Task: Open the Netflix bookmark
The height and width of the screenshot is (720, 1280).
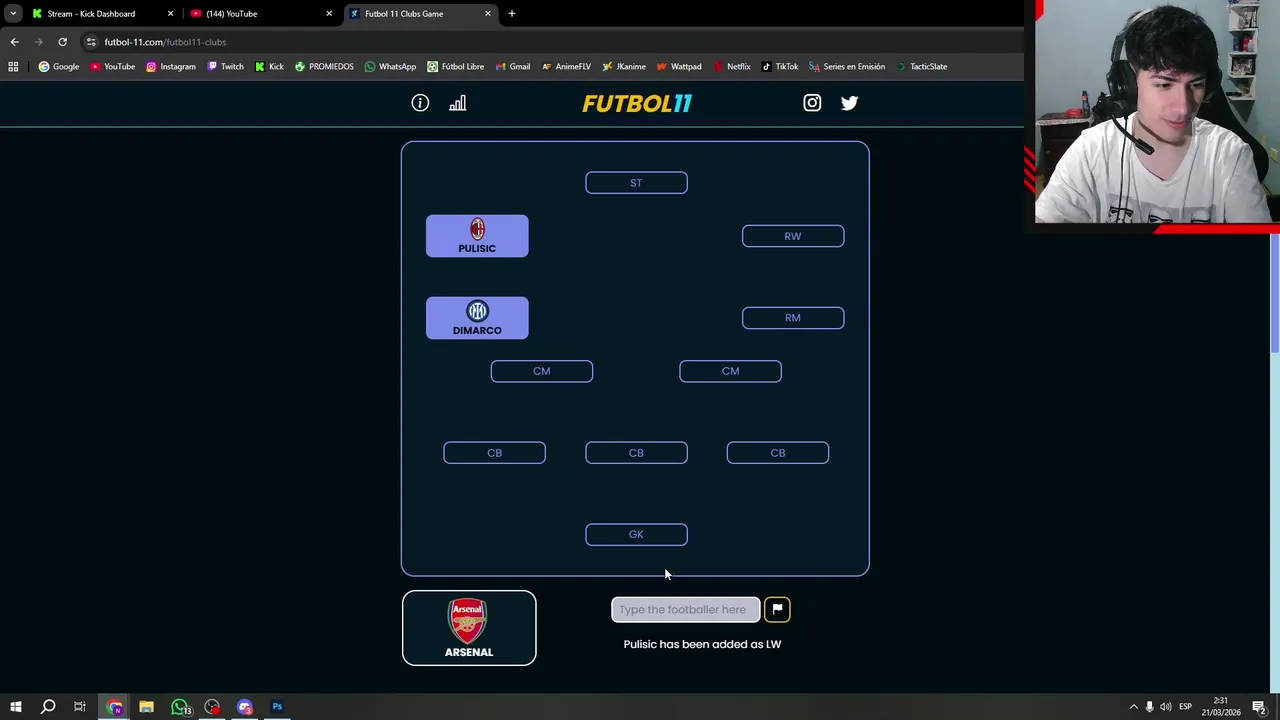Action: [x=731, y=67]
